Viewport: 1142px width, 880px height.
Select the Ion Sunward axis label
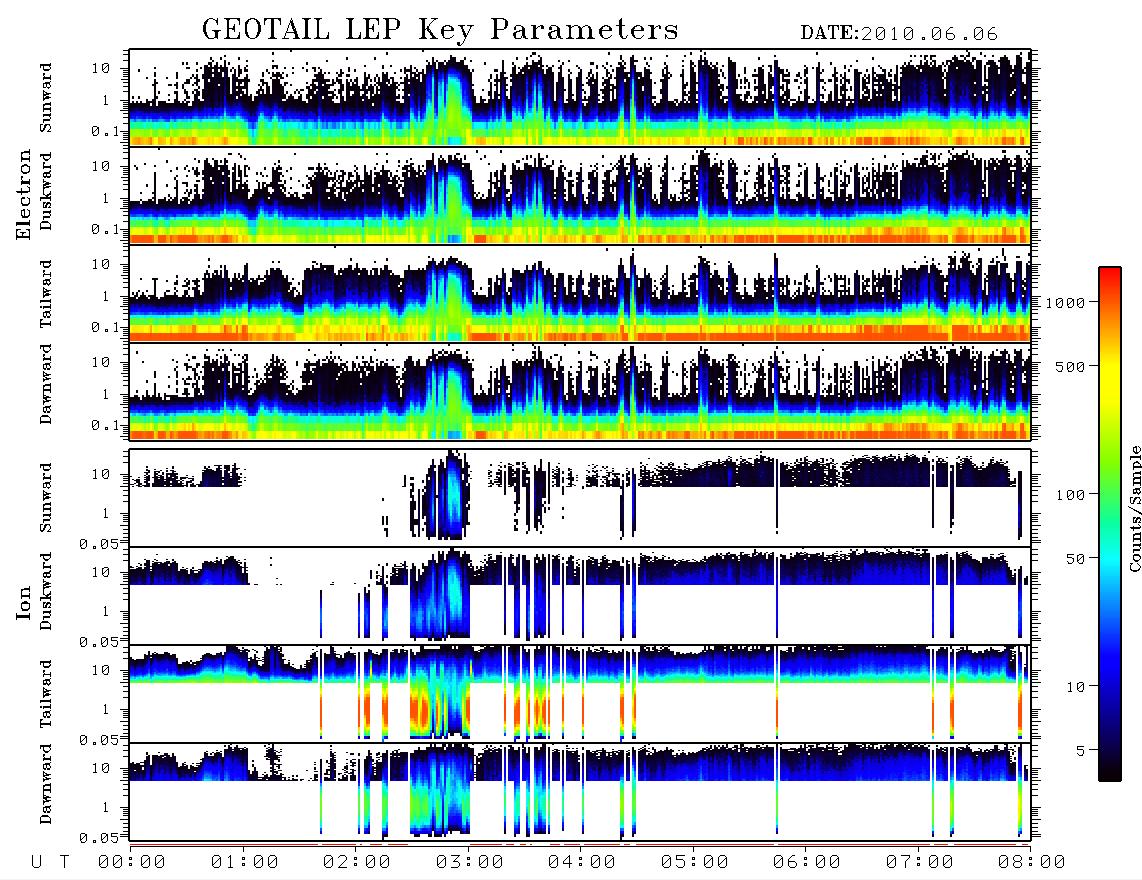(46, 498)
